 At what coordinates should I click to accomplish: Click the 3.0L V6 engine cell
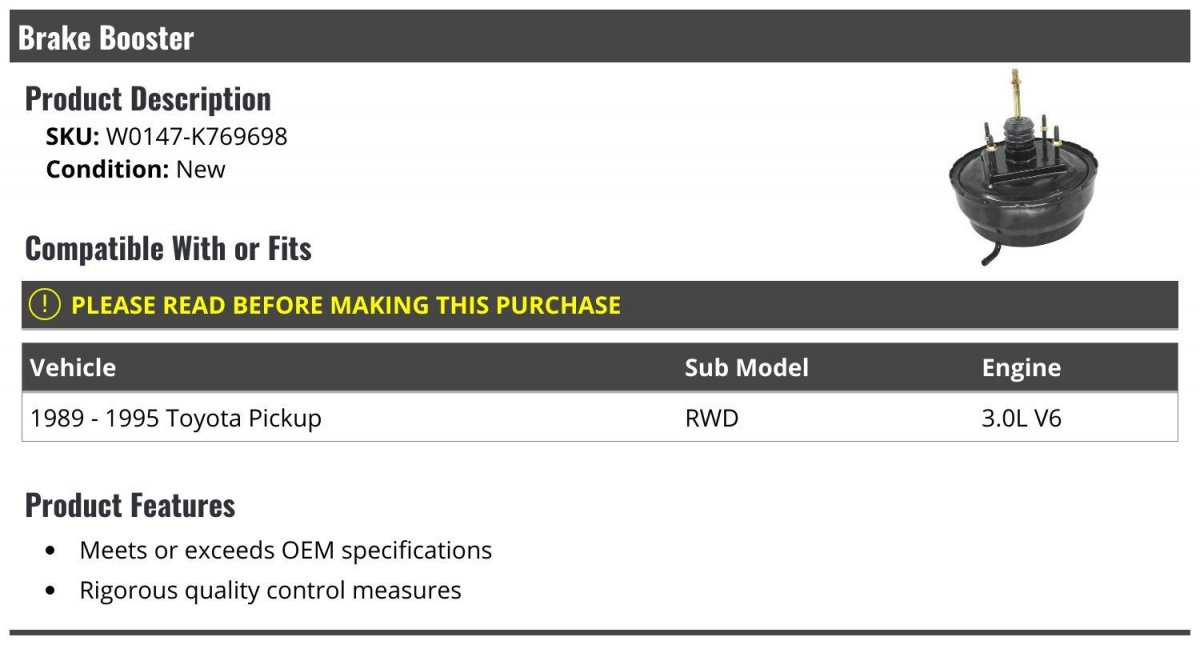(1021, 418)
